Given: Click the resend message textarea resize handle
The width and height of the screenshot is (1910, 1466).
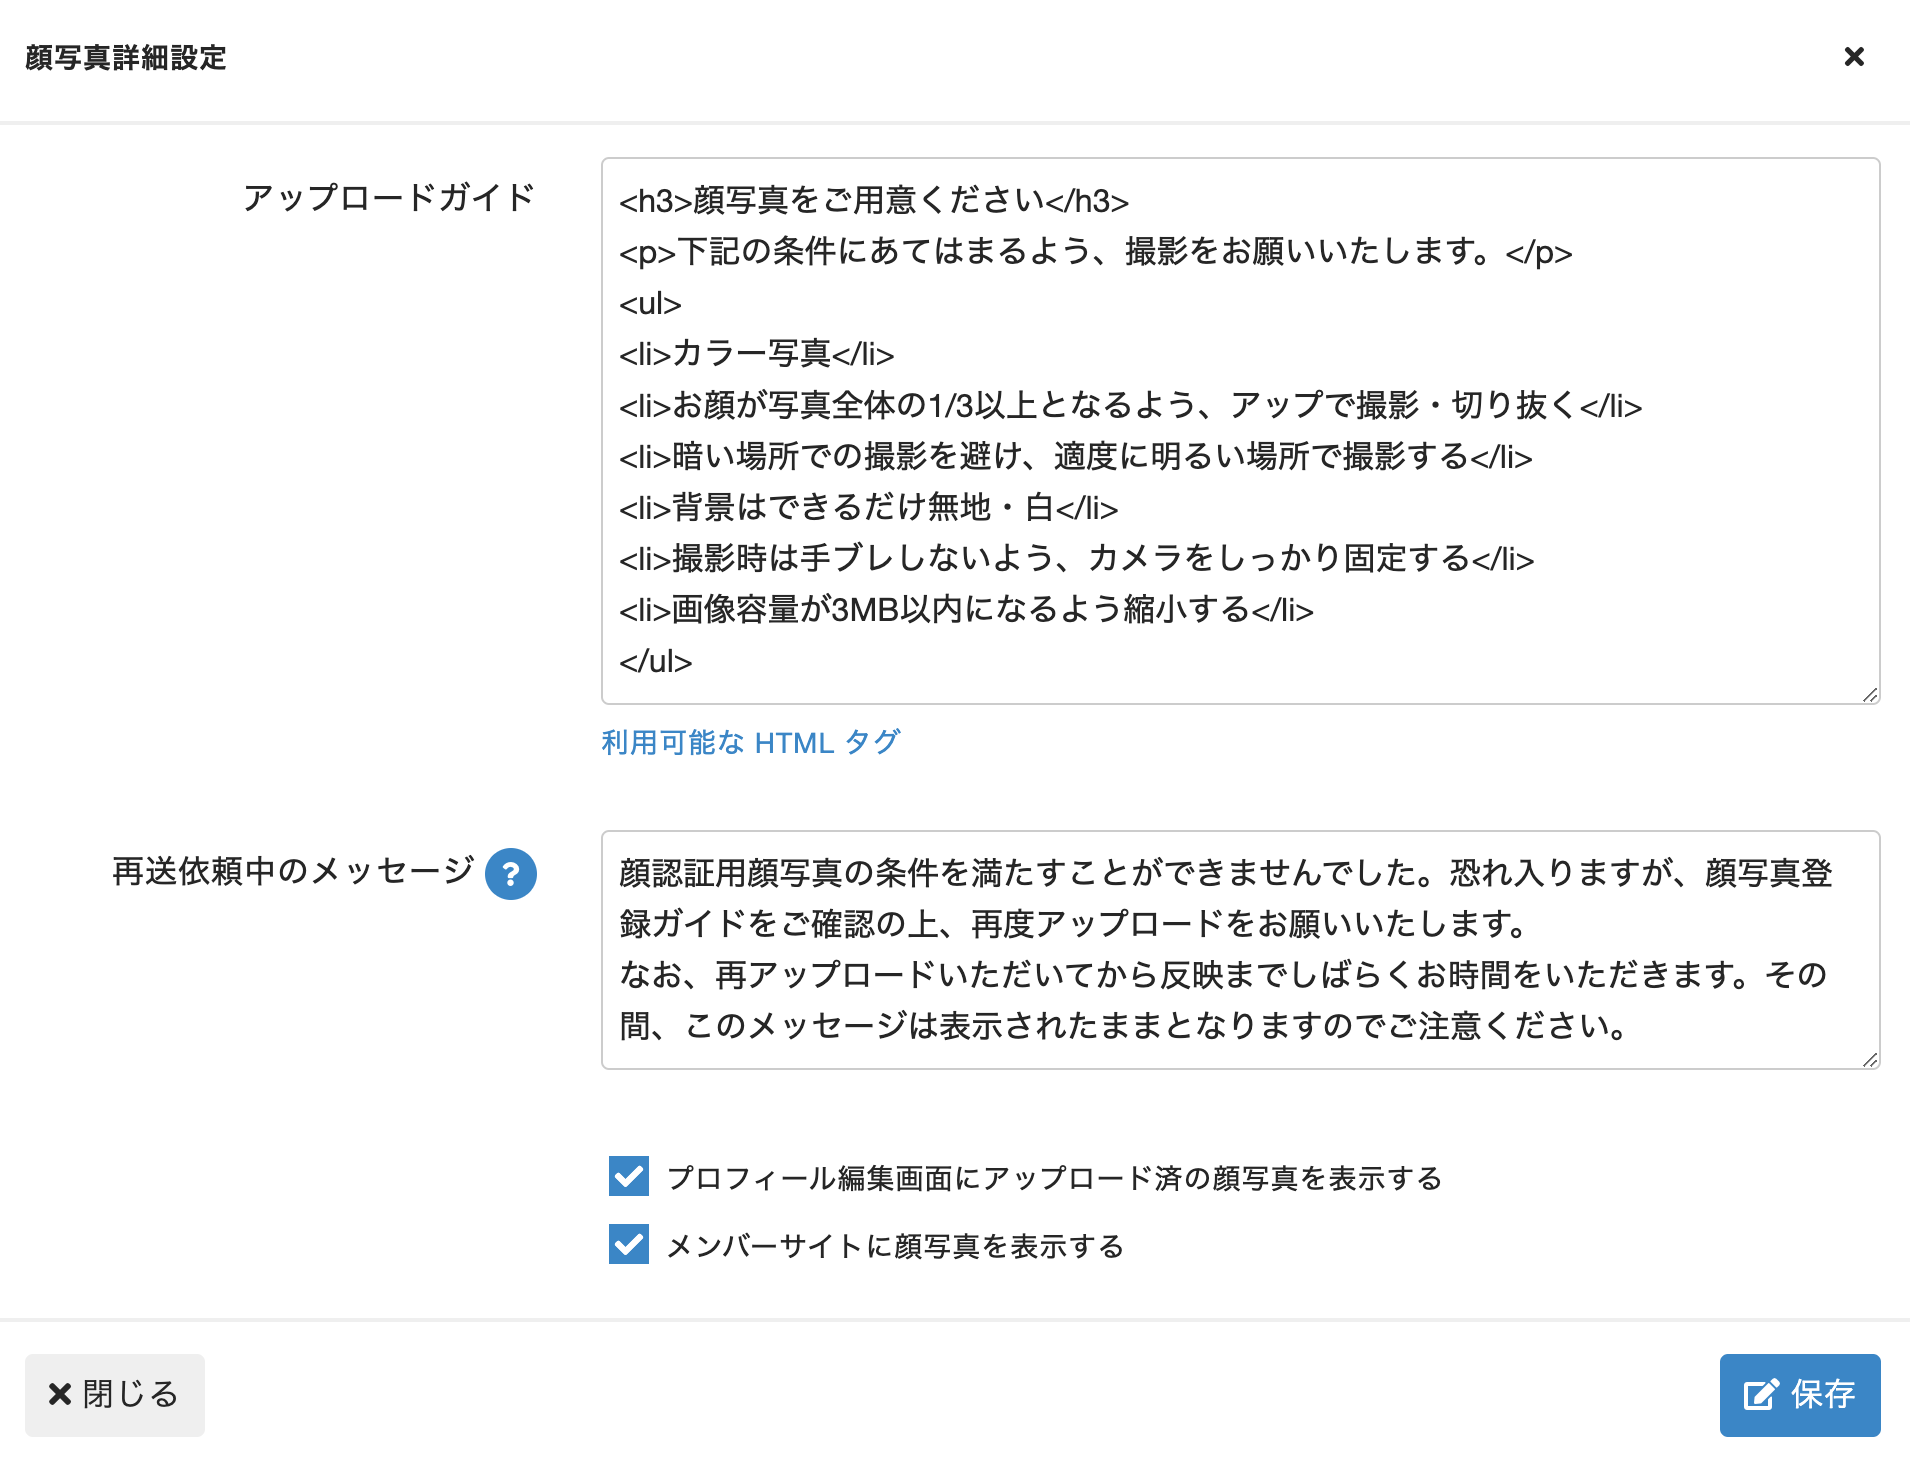Looking at the screenshot, I should (x=1870, y=1060).
